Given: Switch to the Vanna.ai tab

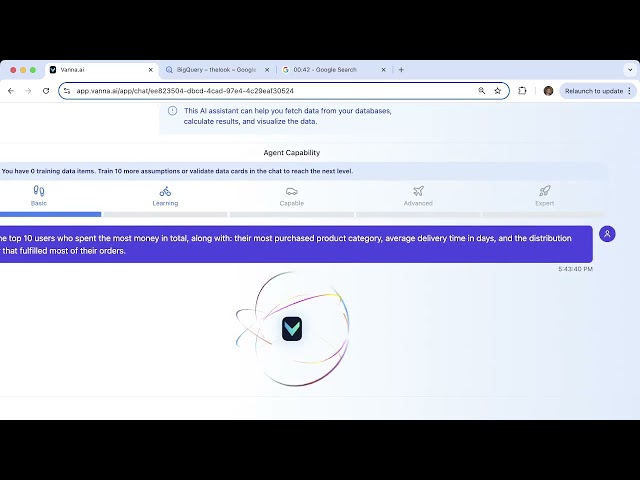Looking at the screenshot, I should tap(102, 70).
